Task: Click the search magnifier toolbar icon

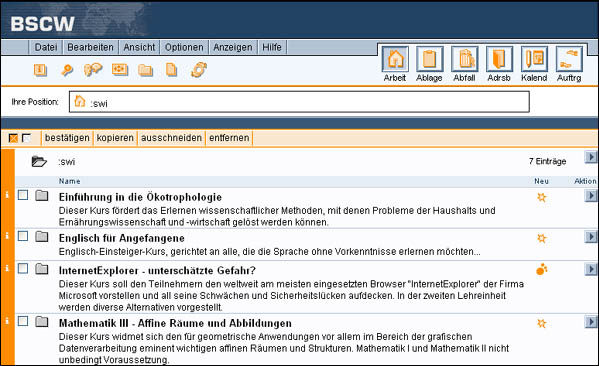Action: (67, 70)
